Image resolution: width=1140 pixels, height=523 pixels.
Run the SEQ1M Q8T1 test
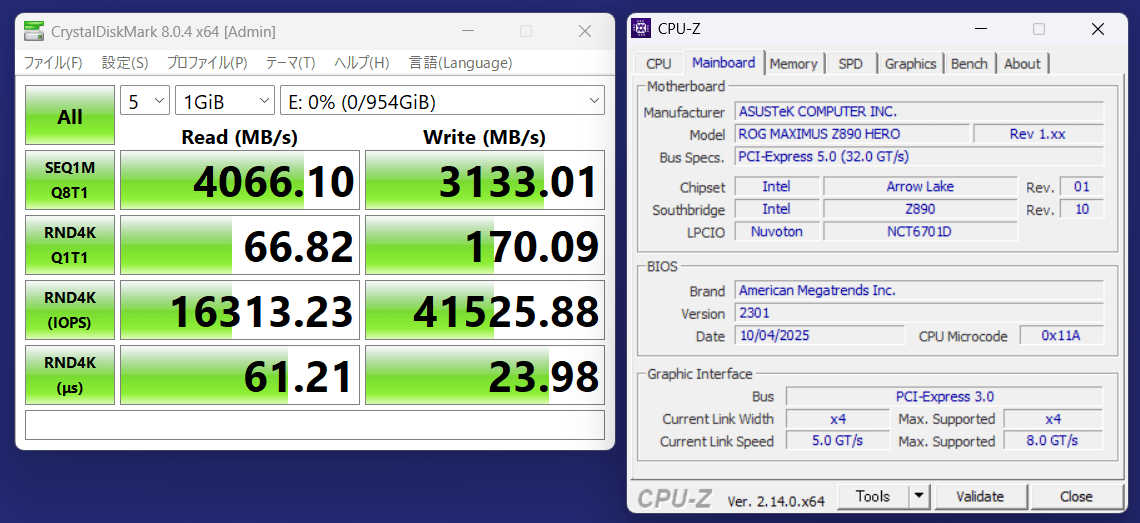(x=70, y=180)
